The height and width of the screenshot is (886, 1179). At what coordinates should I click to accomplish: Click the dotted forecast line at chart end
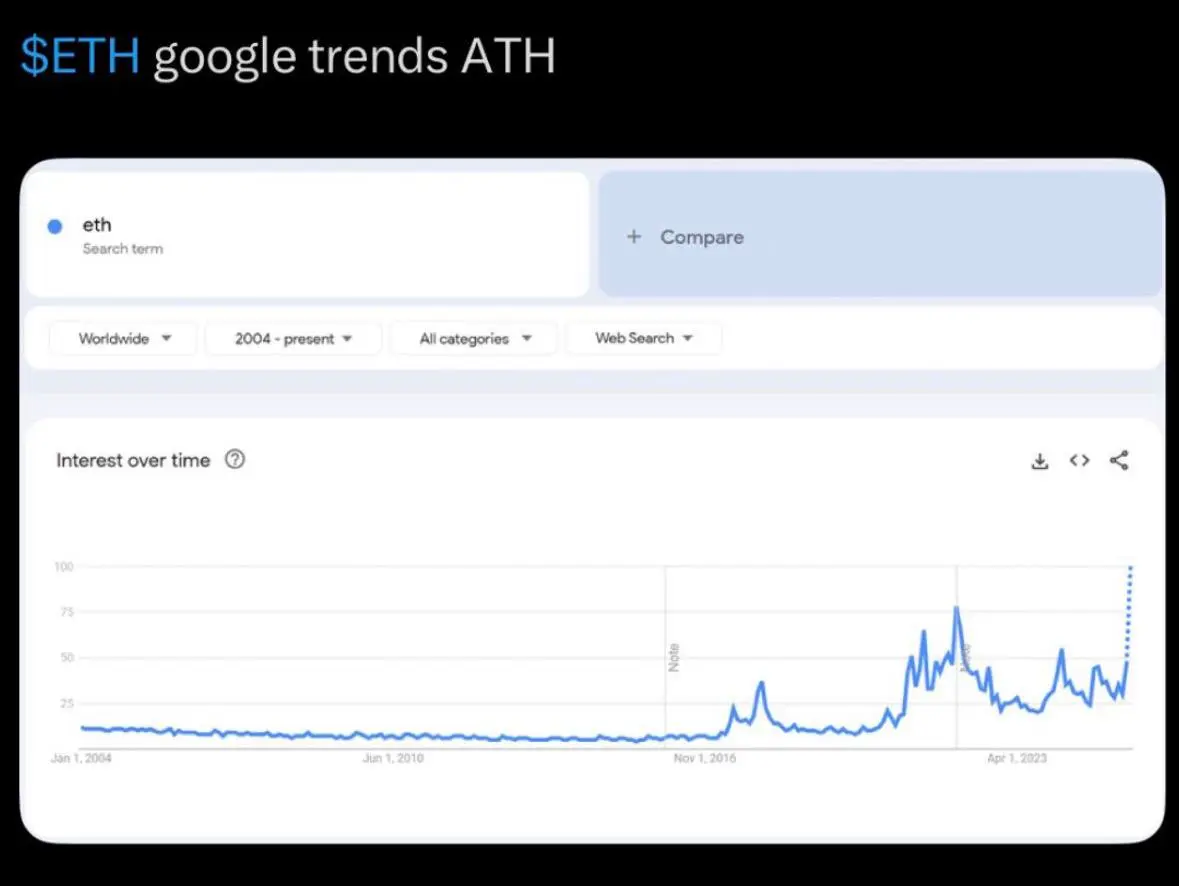(1129, 613)
